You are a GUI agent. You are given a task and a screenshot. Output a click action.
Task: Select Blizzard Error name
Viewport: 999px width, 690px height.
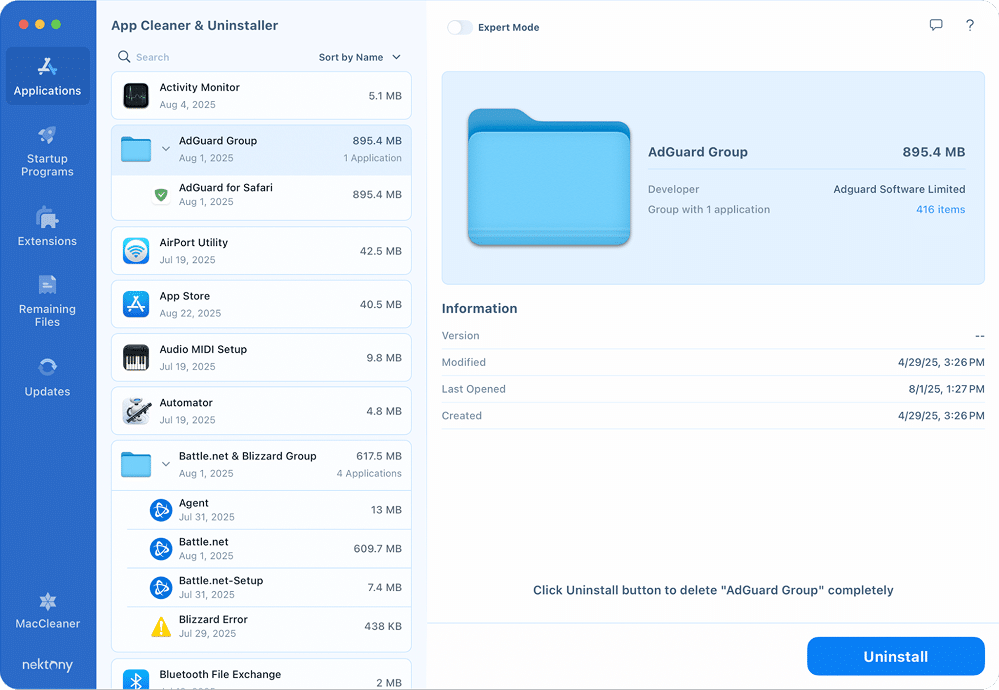(213, 619)
